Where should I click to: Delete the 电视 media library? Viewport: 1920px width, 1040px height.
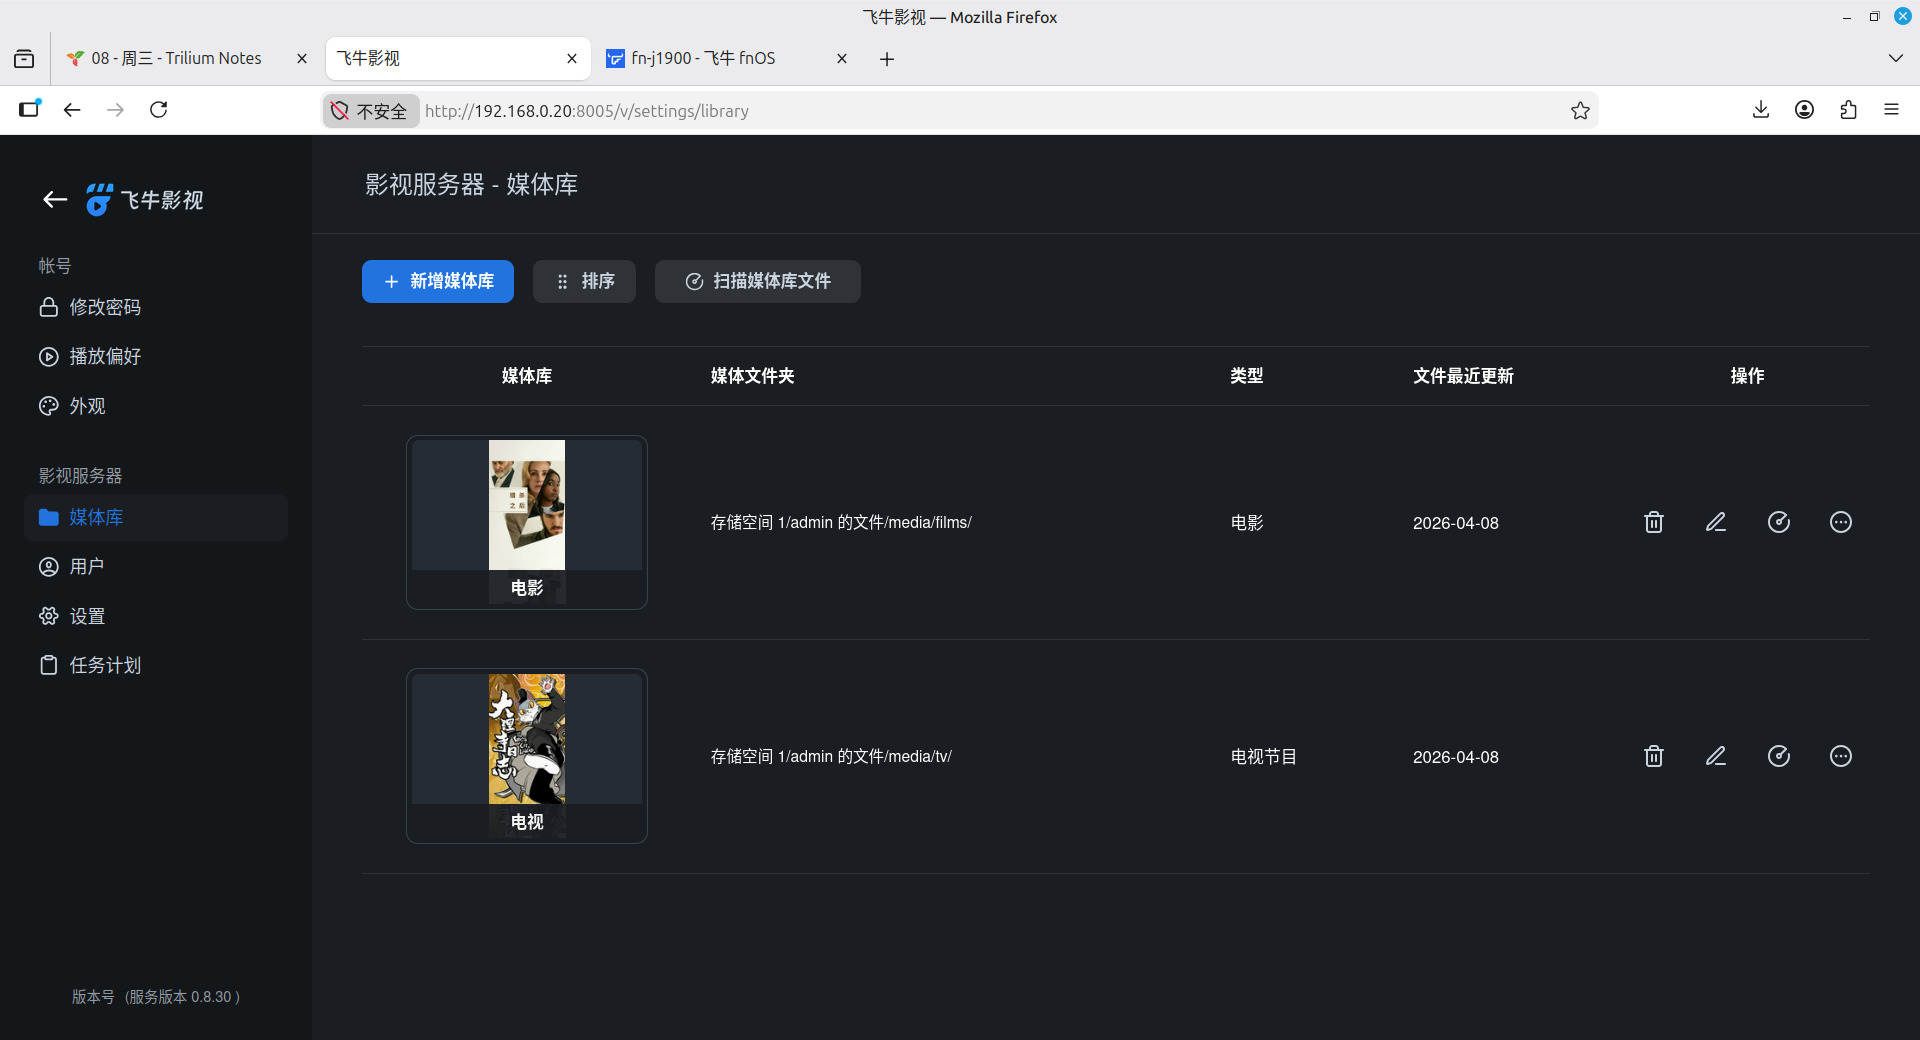click(1654, 756)
